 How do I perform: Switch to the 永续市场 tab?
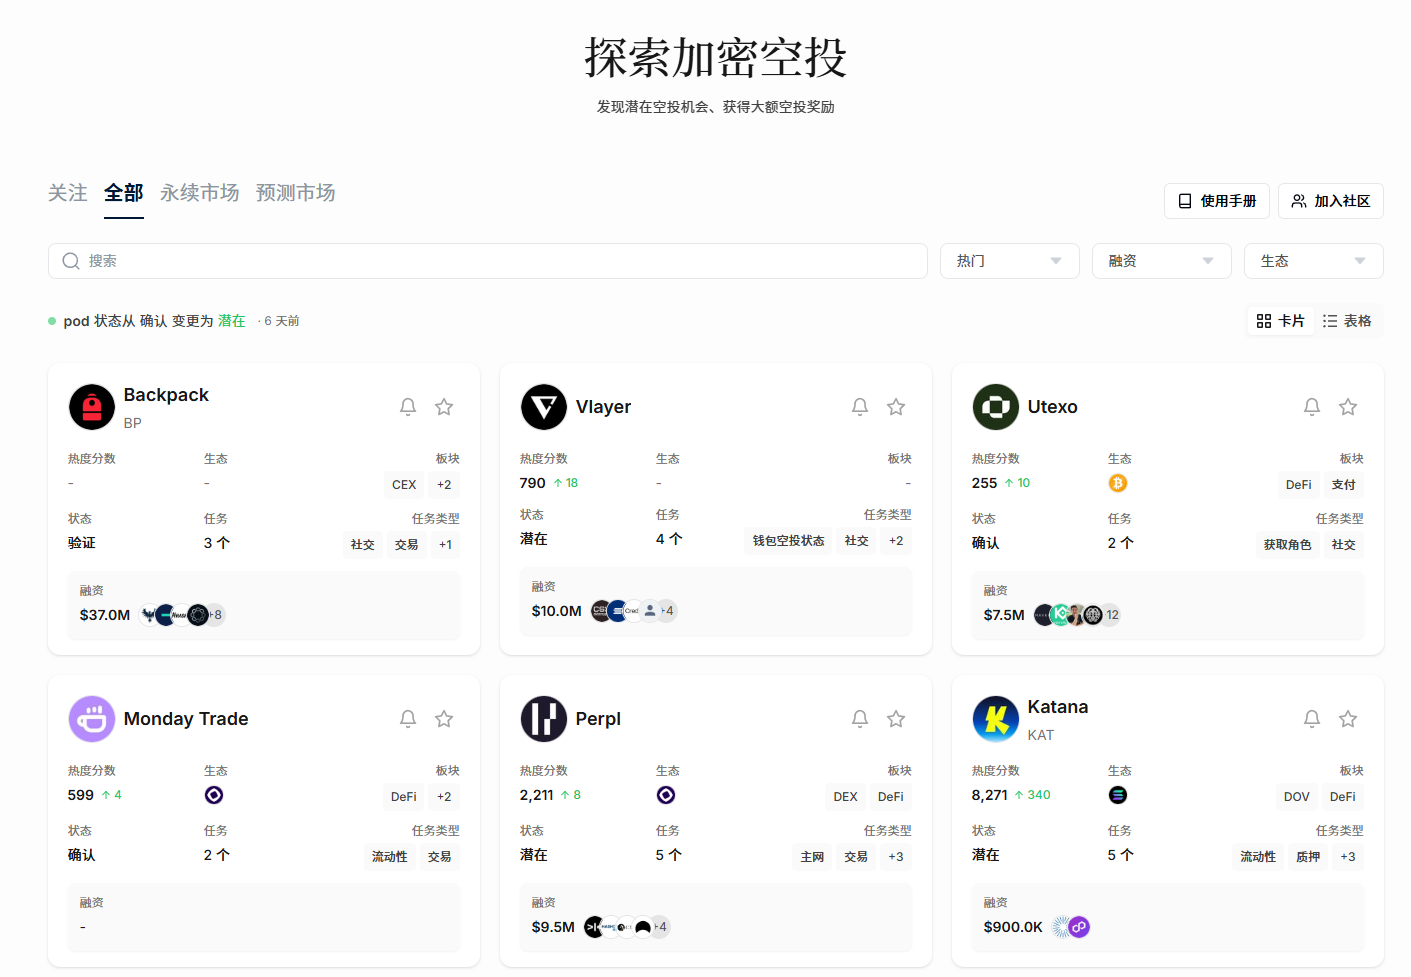click(x=200, y=193)
